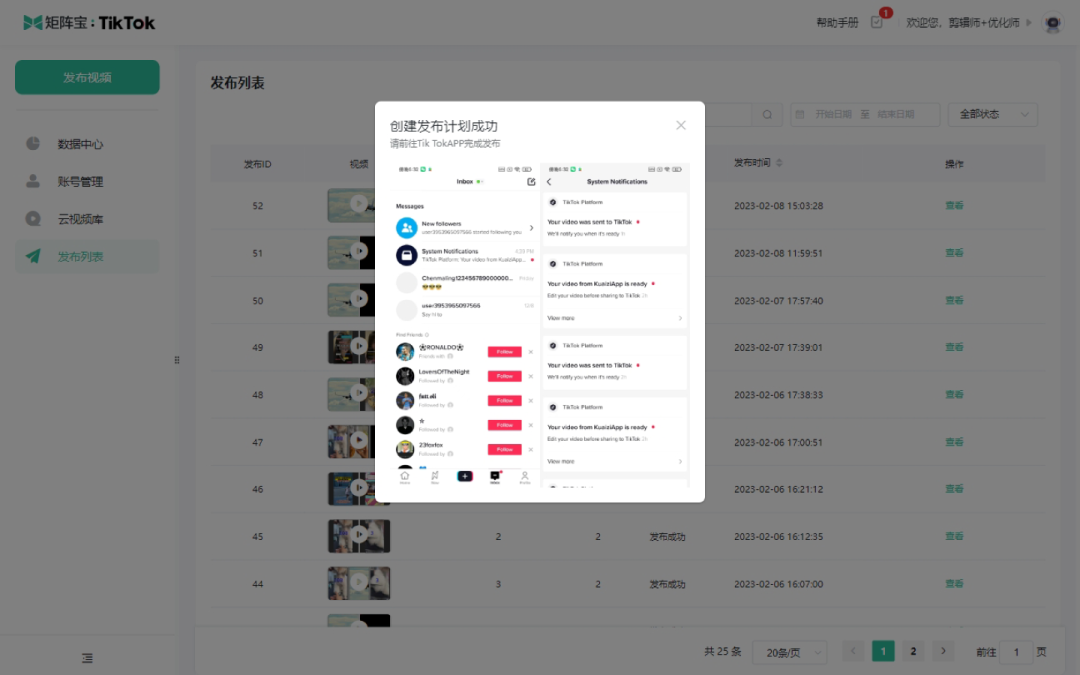This screenshot has height=675, width=1080.
Task: Click 查看 for publish ID 50
Action: [x=954, y=300]
